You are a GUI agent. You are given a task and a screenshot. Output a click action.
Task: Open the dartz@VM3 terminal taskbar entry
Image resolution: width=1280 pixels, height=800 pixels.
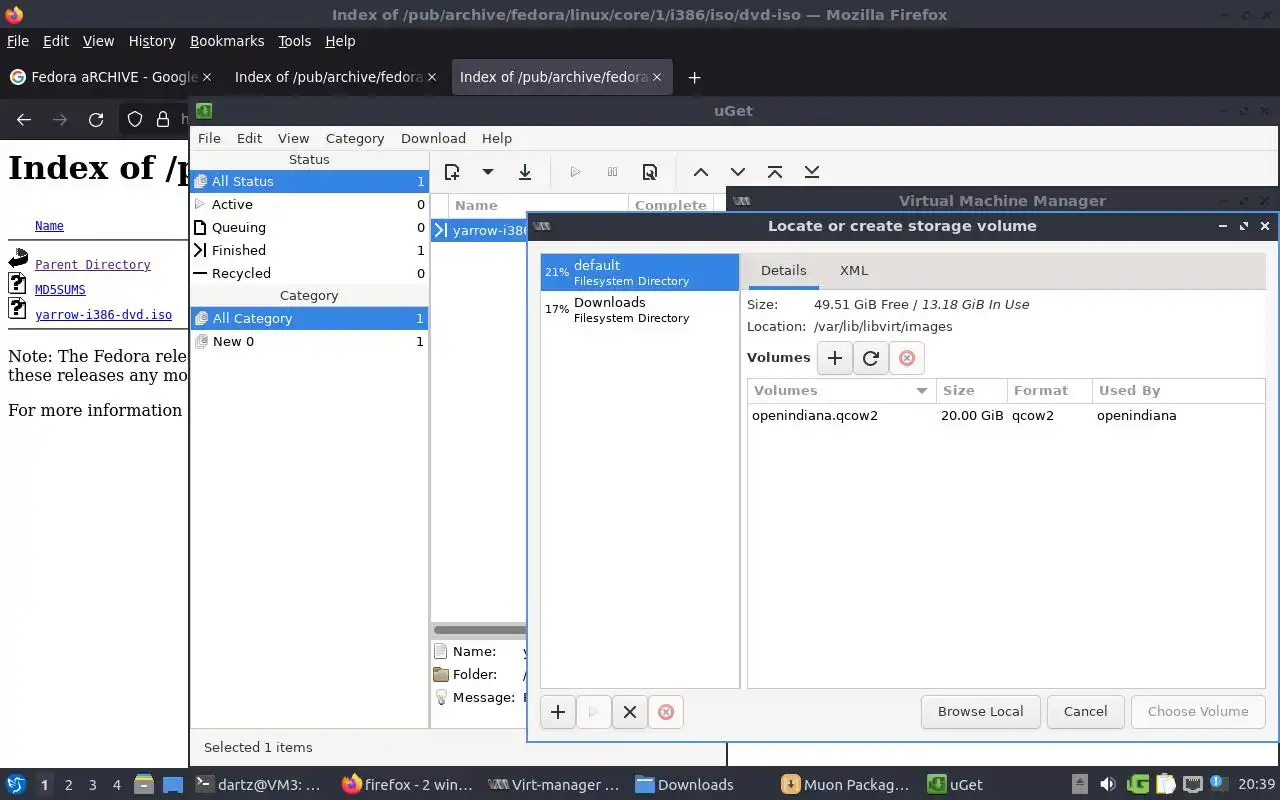coord(258,785)
